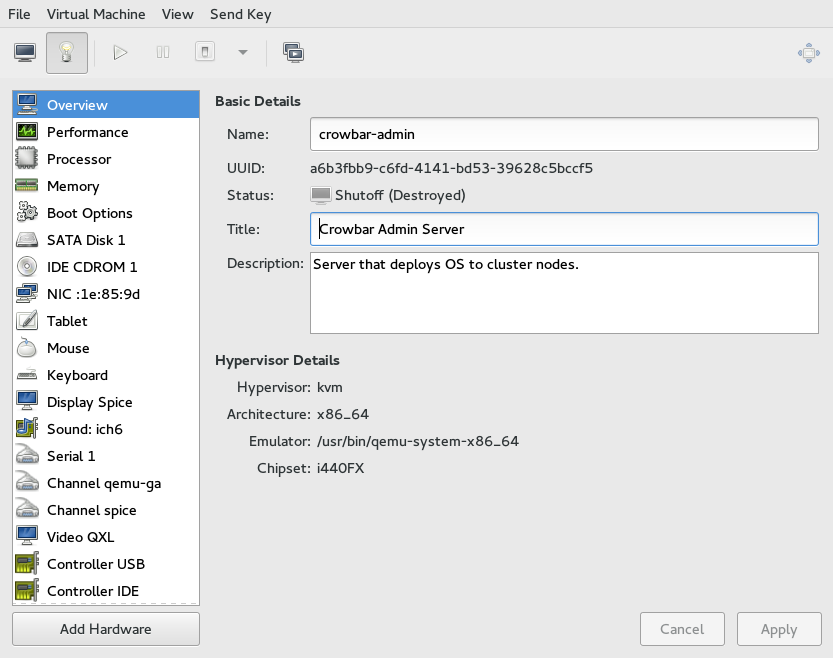This screenshot has height=658, width=833.
Task: Click the fullscreen arrows icon
Action: [x=808, y=53]
